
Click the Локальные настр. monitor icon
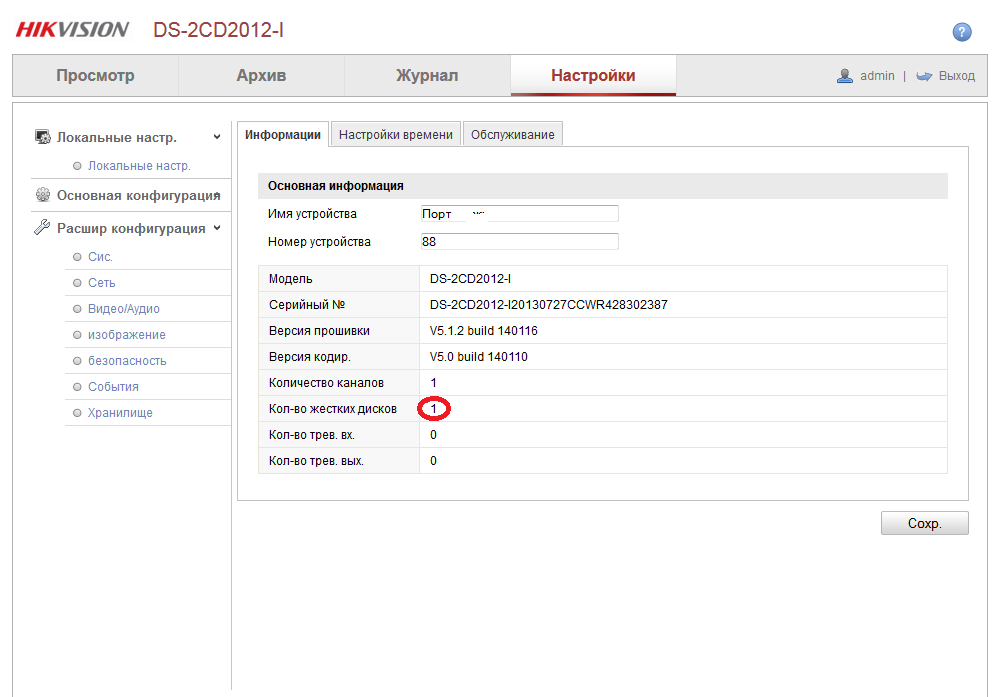[42, 137]
